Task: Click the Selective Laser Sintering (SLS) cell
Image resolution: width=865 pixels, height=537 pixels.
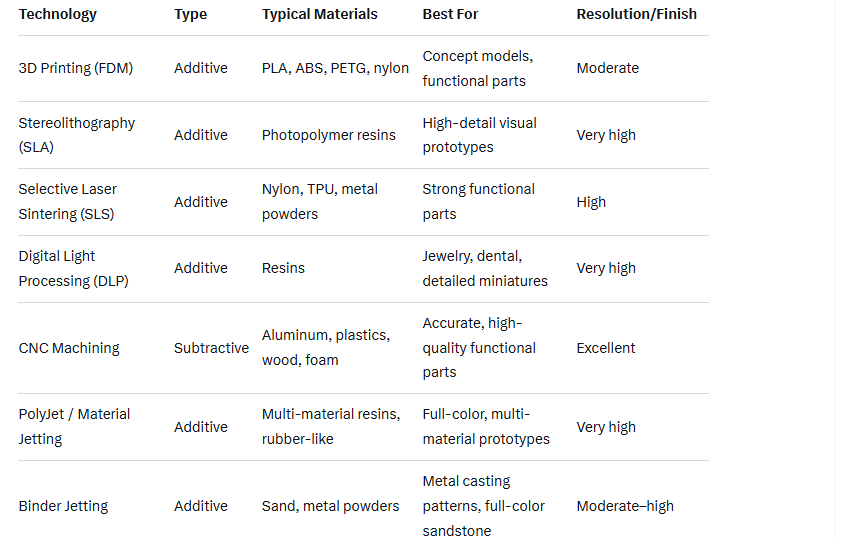Action: (x=68, y=201)
